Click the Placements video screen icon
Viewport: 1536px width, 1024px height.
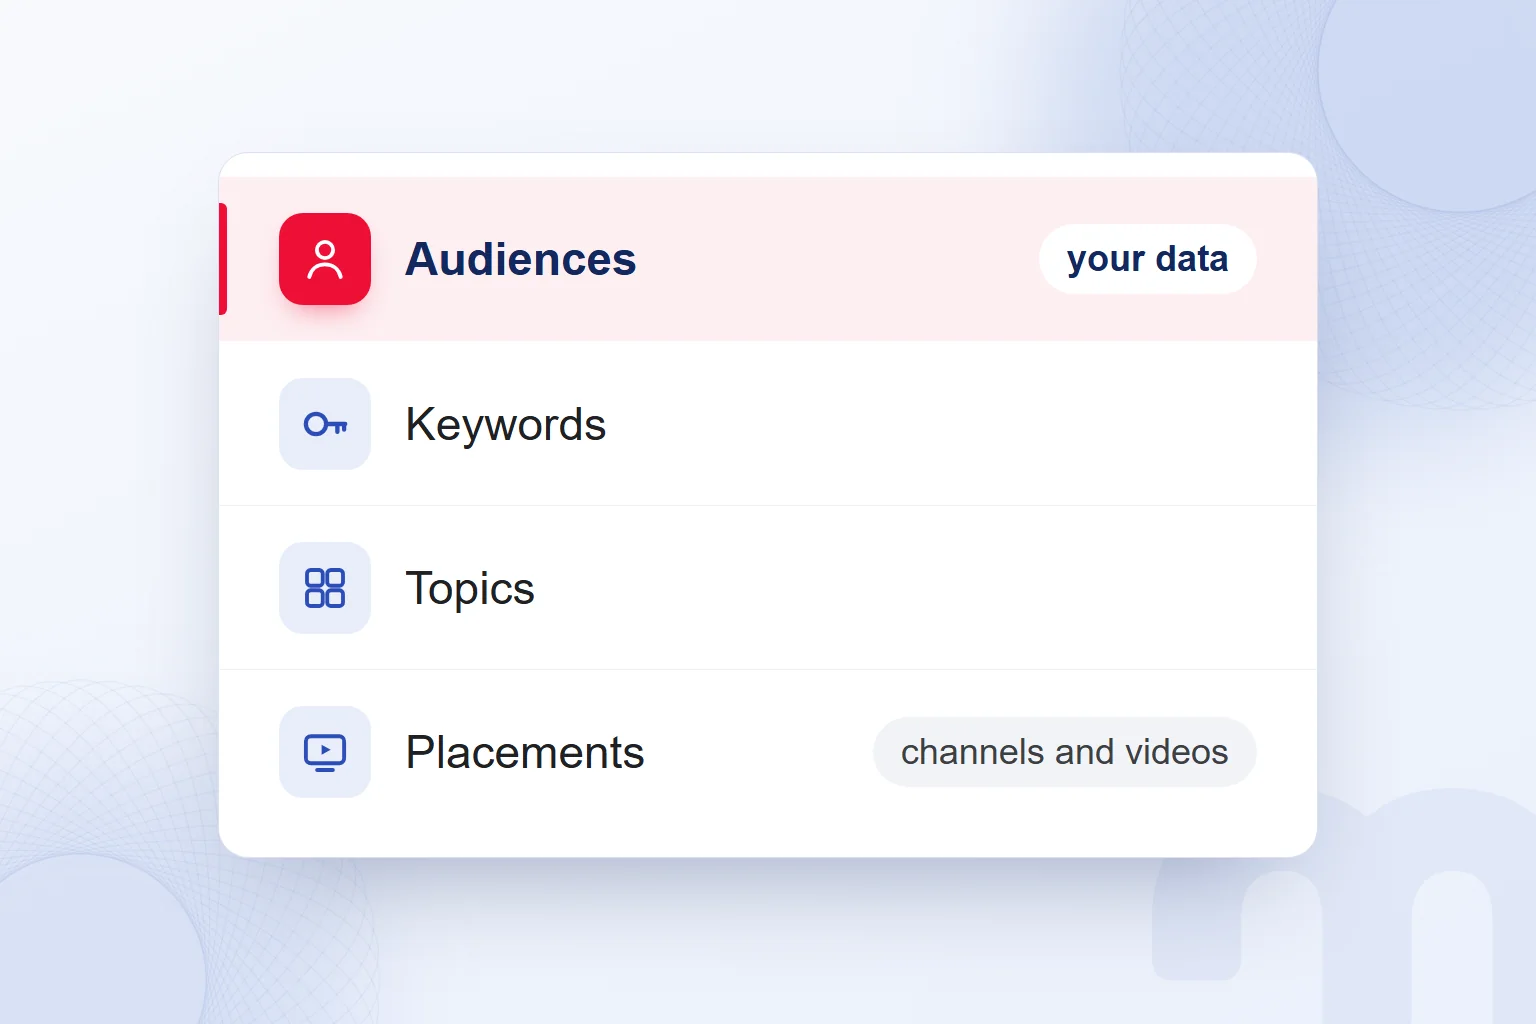[x=325, y=752]
